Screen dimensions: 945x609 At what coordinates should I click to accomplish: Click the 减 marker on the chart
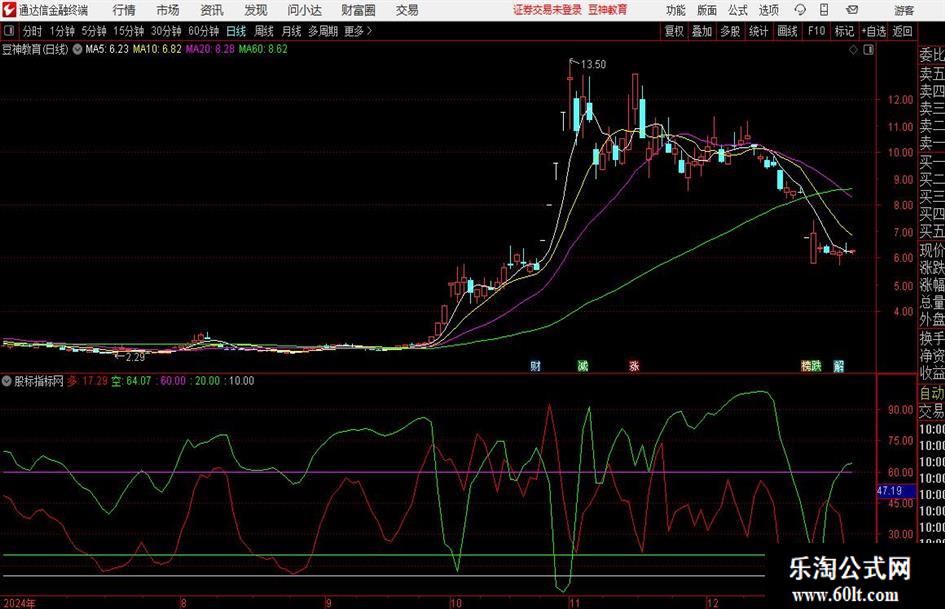(x=582, y=365)
